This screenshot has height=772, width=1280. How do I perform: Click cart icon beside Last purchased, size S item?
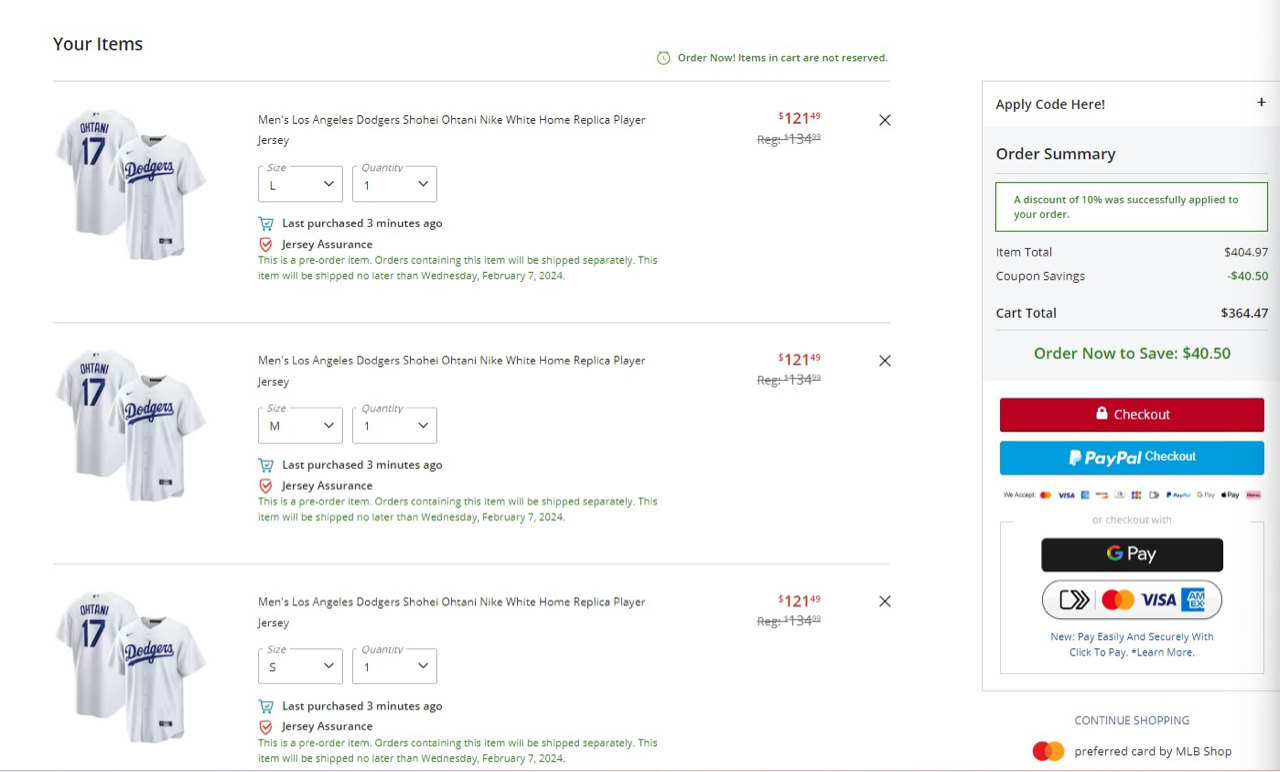pos(266,706)
